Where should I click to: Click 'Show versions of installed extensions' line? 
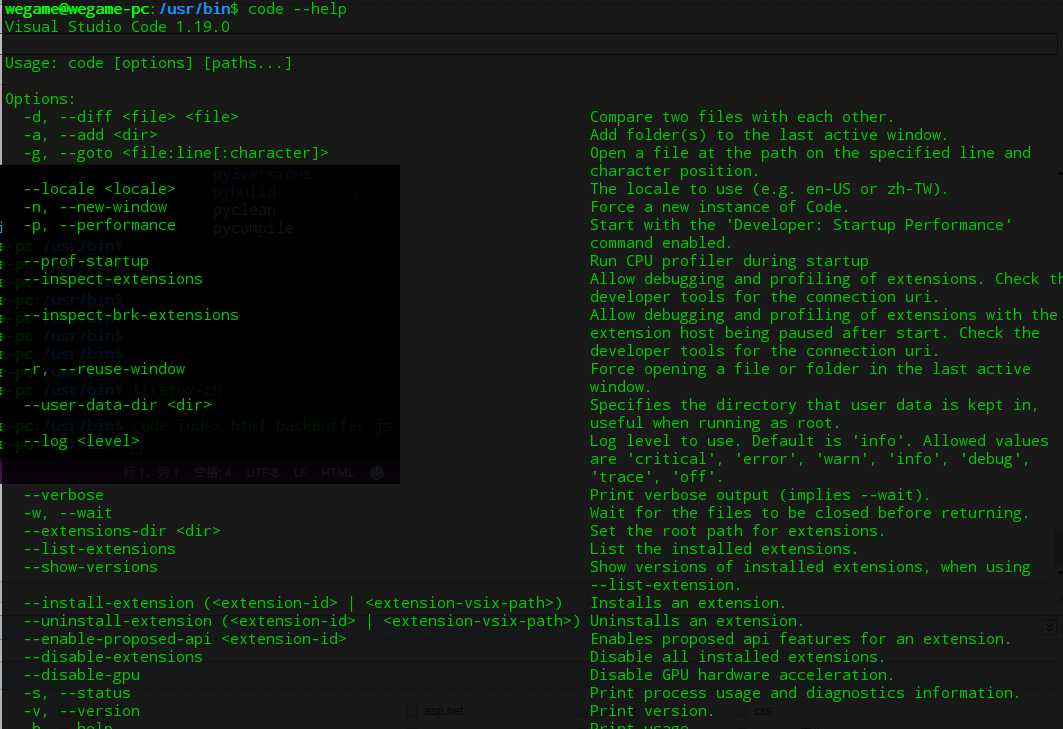pos(810,567)
